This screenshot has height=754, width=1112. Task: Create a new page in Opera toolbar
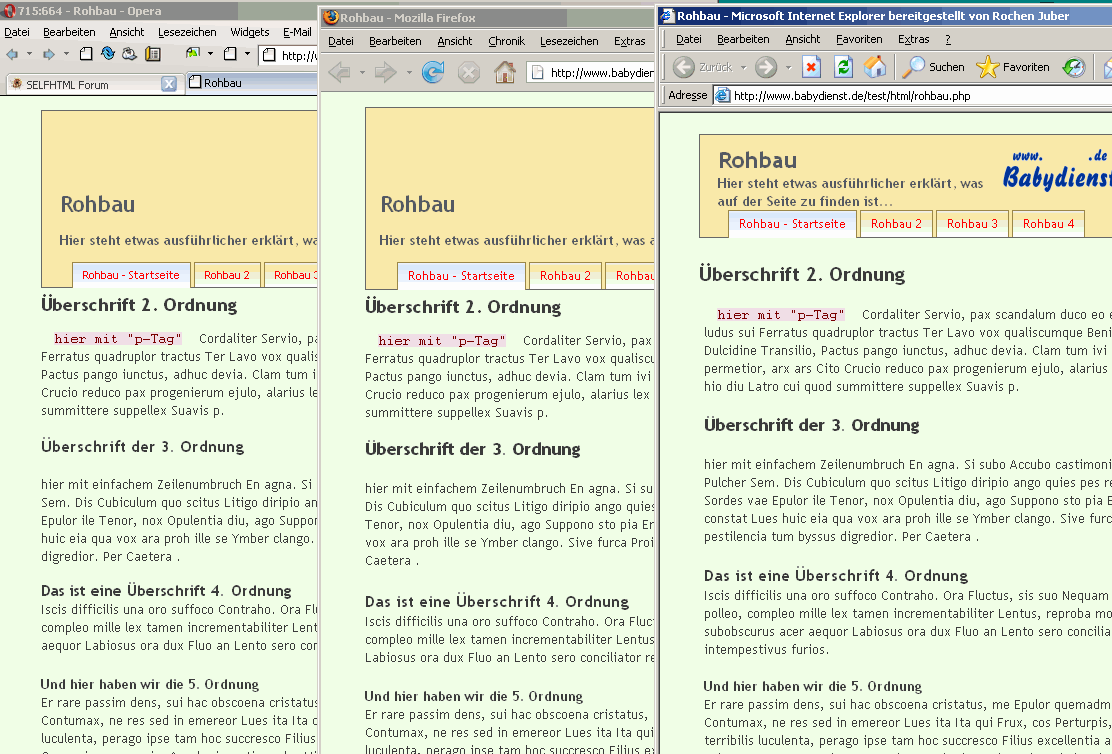[86, 54]
